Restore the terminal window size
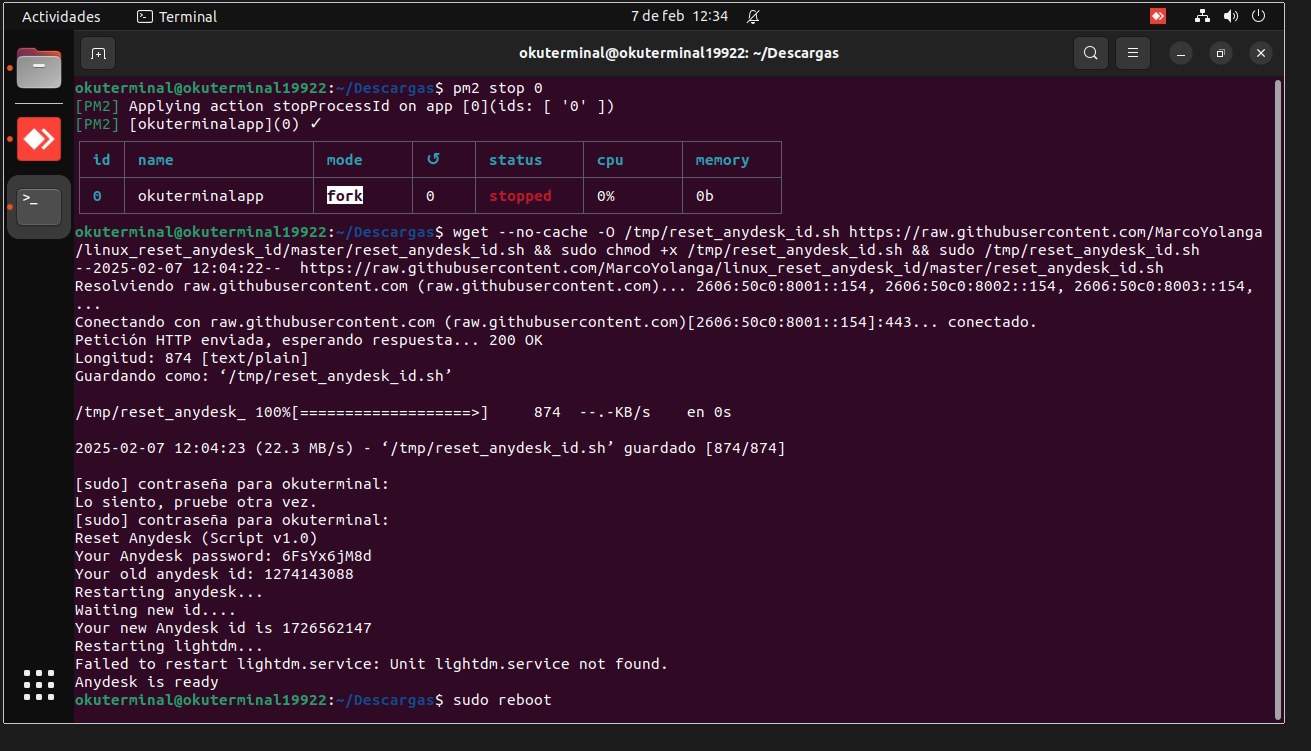 (1220, 53)
